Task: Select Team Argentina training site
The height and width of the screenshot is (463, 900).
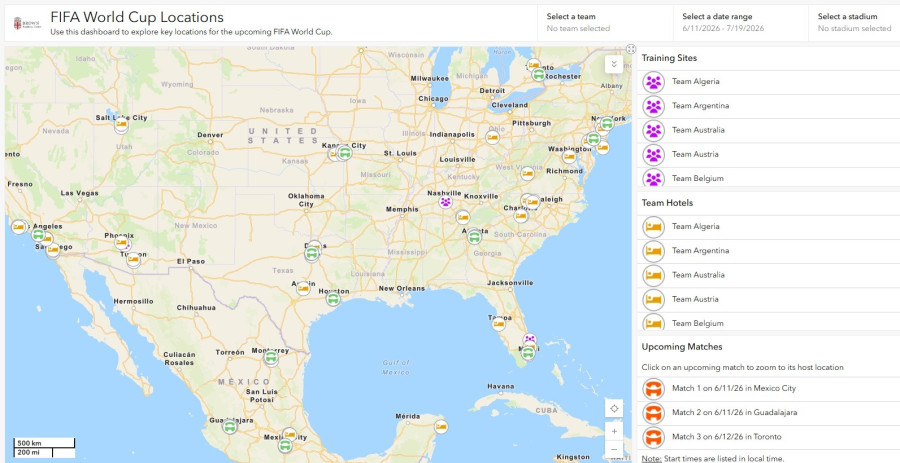Action: coord(769,106)
